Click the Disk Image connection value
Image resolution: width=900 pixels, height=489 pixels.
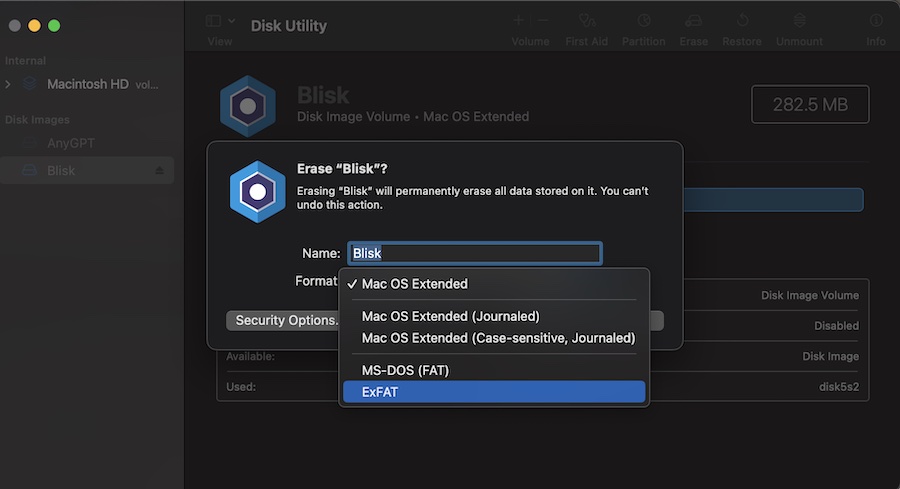tap(831, 356)
